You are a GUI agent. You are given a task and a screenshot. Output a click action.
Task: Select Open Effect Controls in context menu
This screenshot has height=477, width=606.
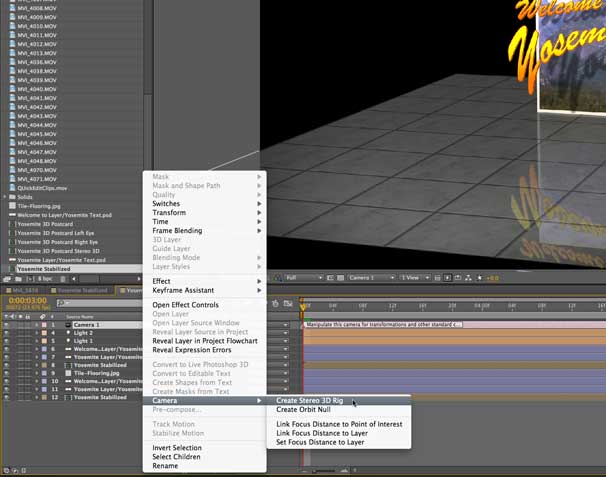[186, 305]
